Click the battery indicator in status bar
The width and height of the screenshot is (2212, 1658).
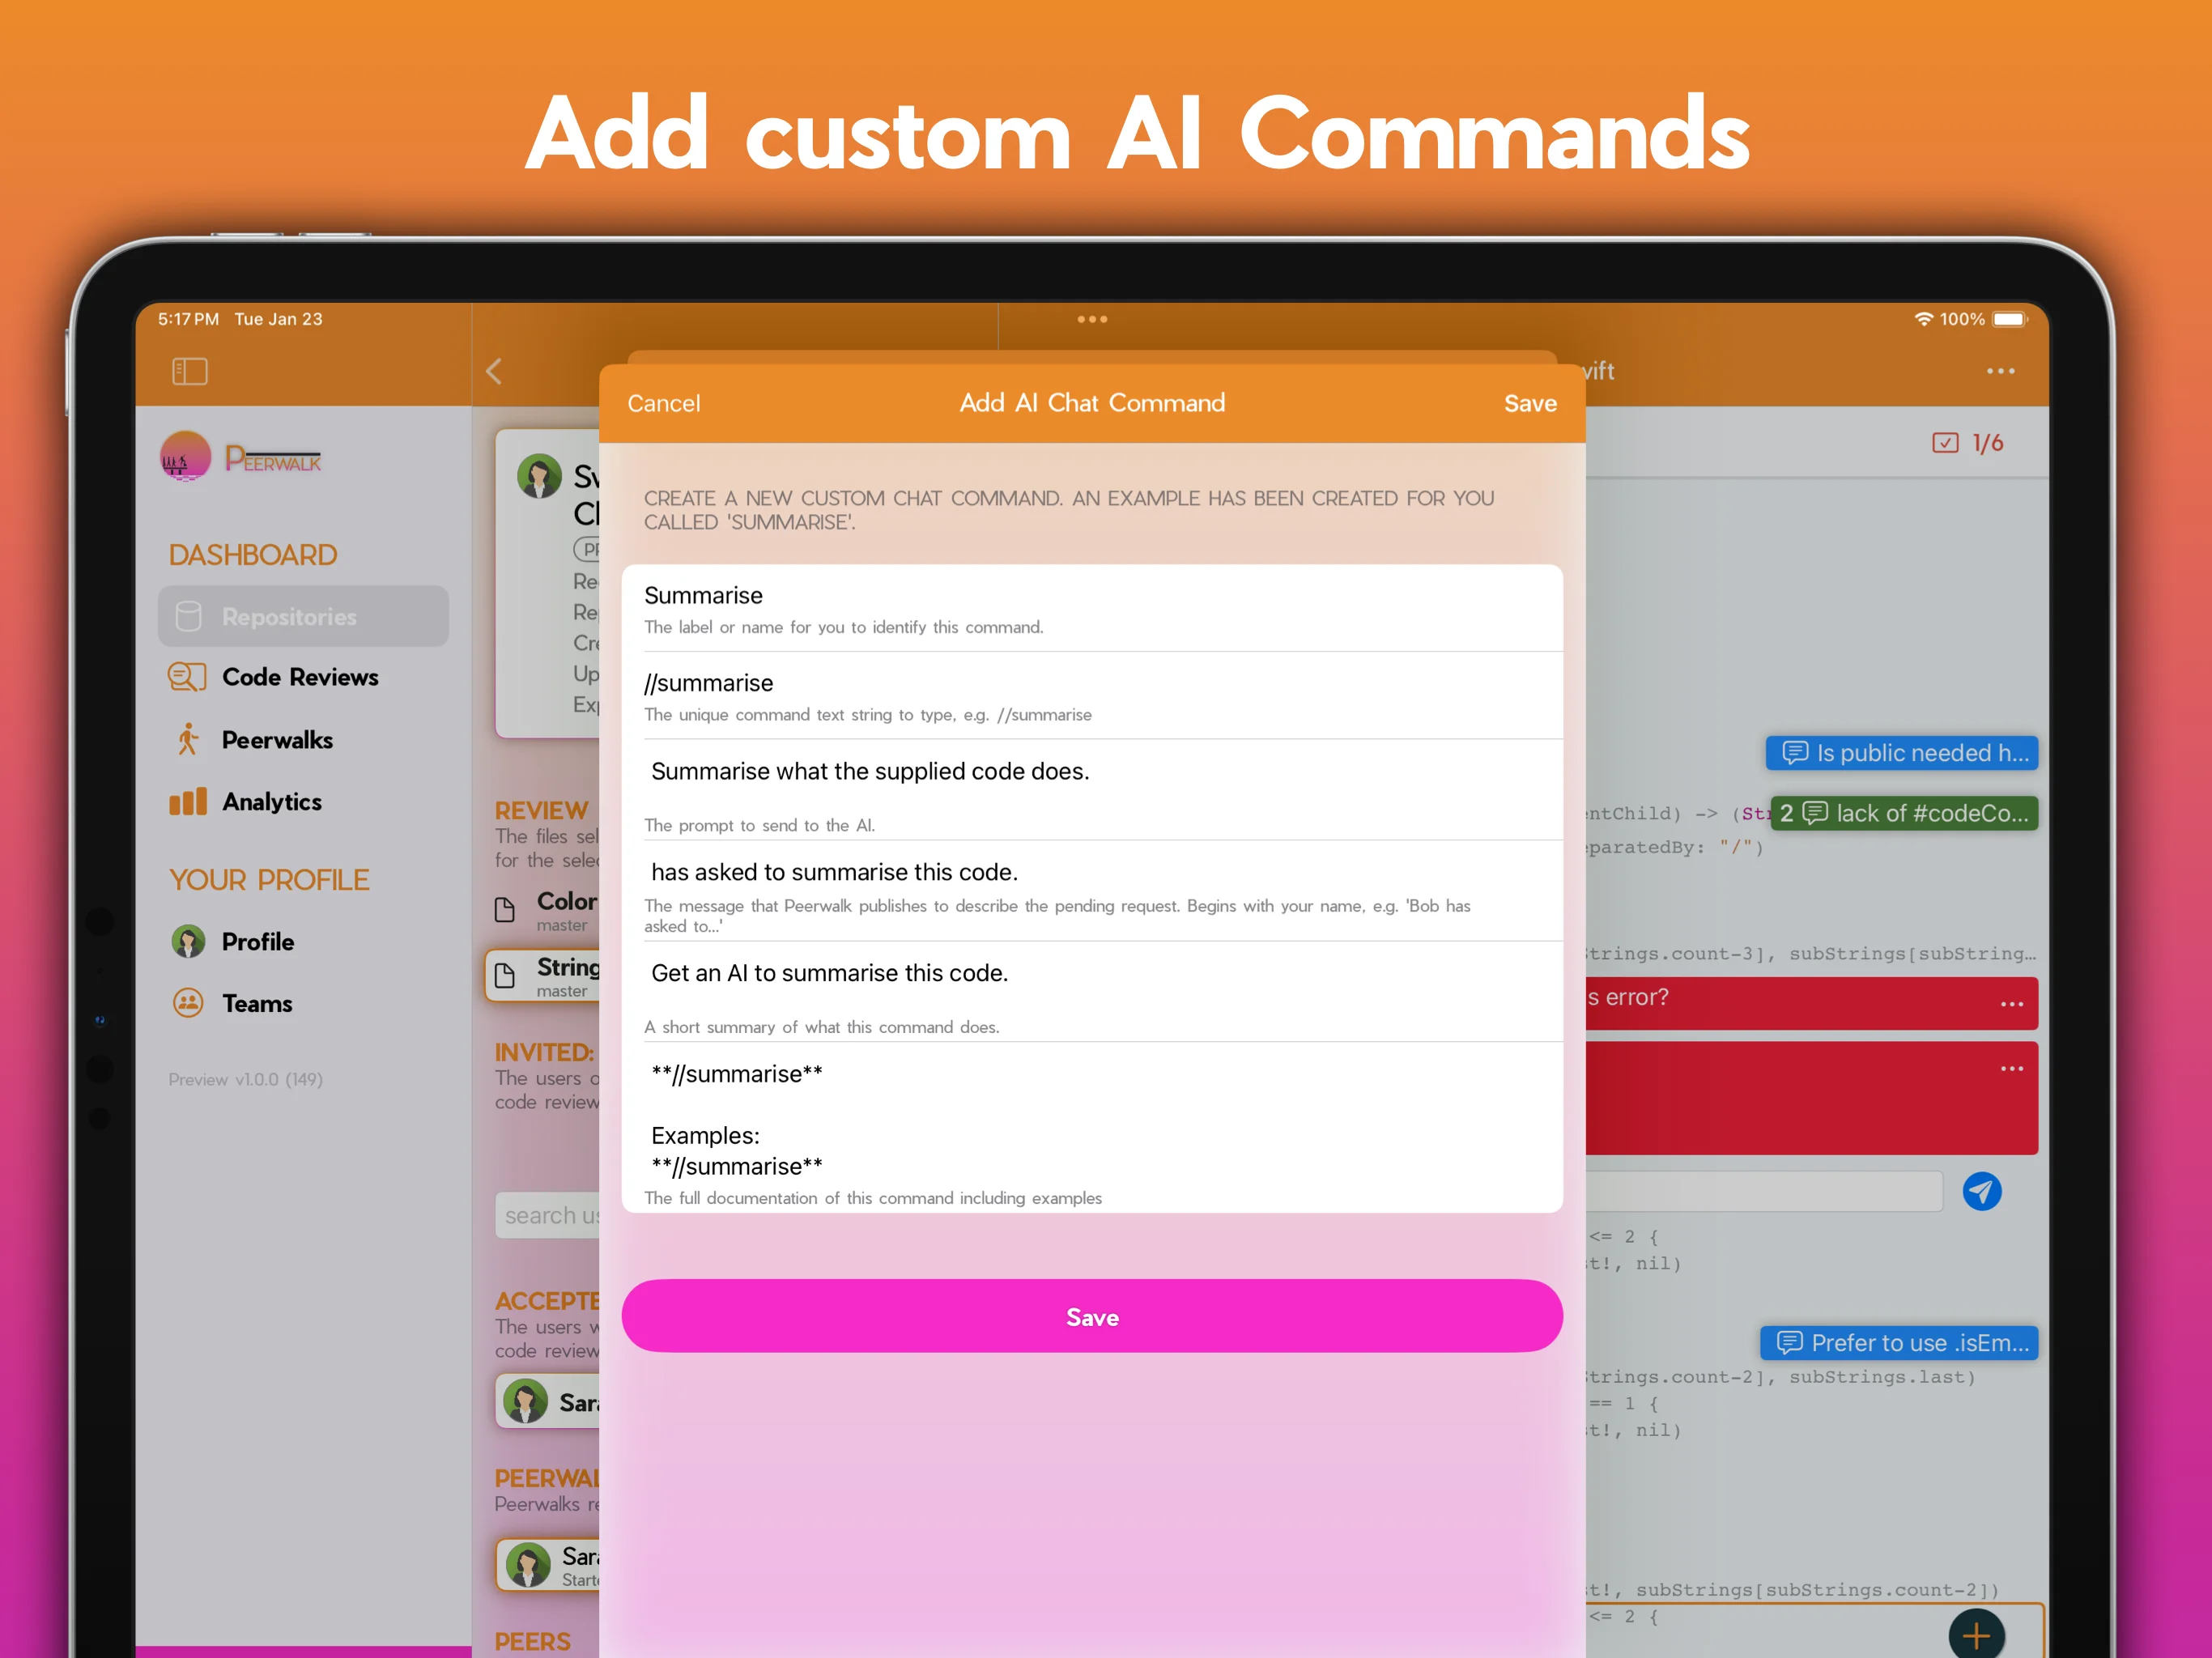(x=2009, y=319)
